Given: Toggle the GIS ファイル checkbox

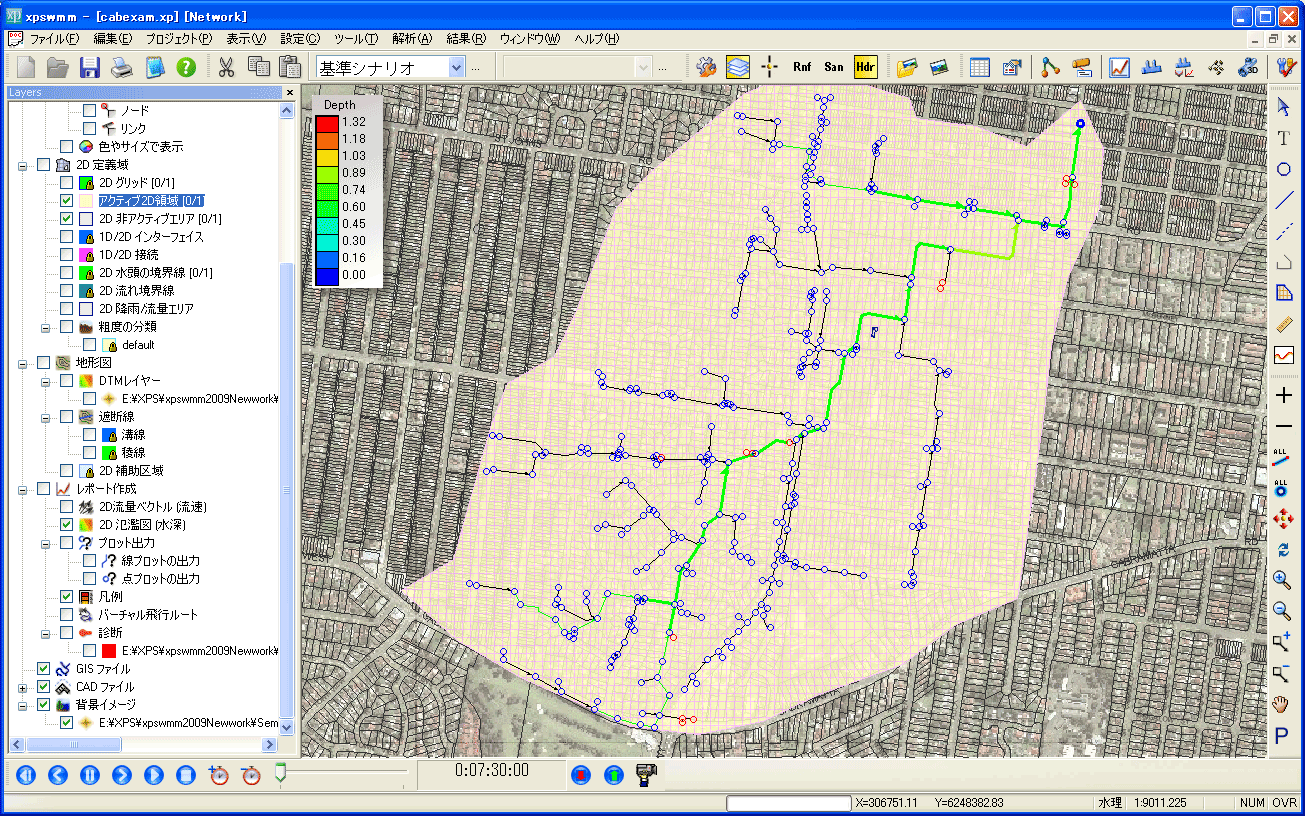Looking at the screenshot, I should (44, 669).
